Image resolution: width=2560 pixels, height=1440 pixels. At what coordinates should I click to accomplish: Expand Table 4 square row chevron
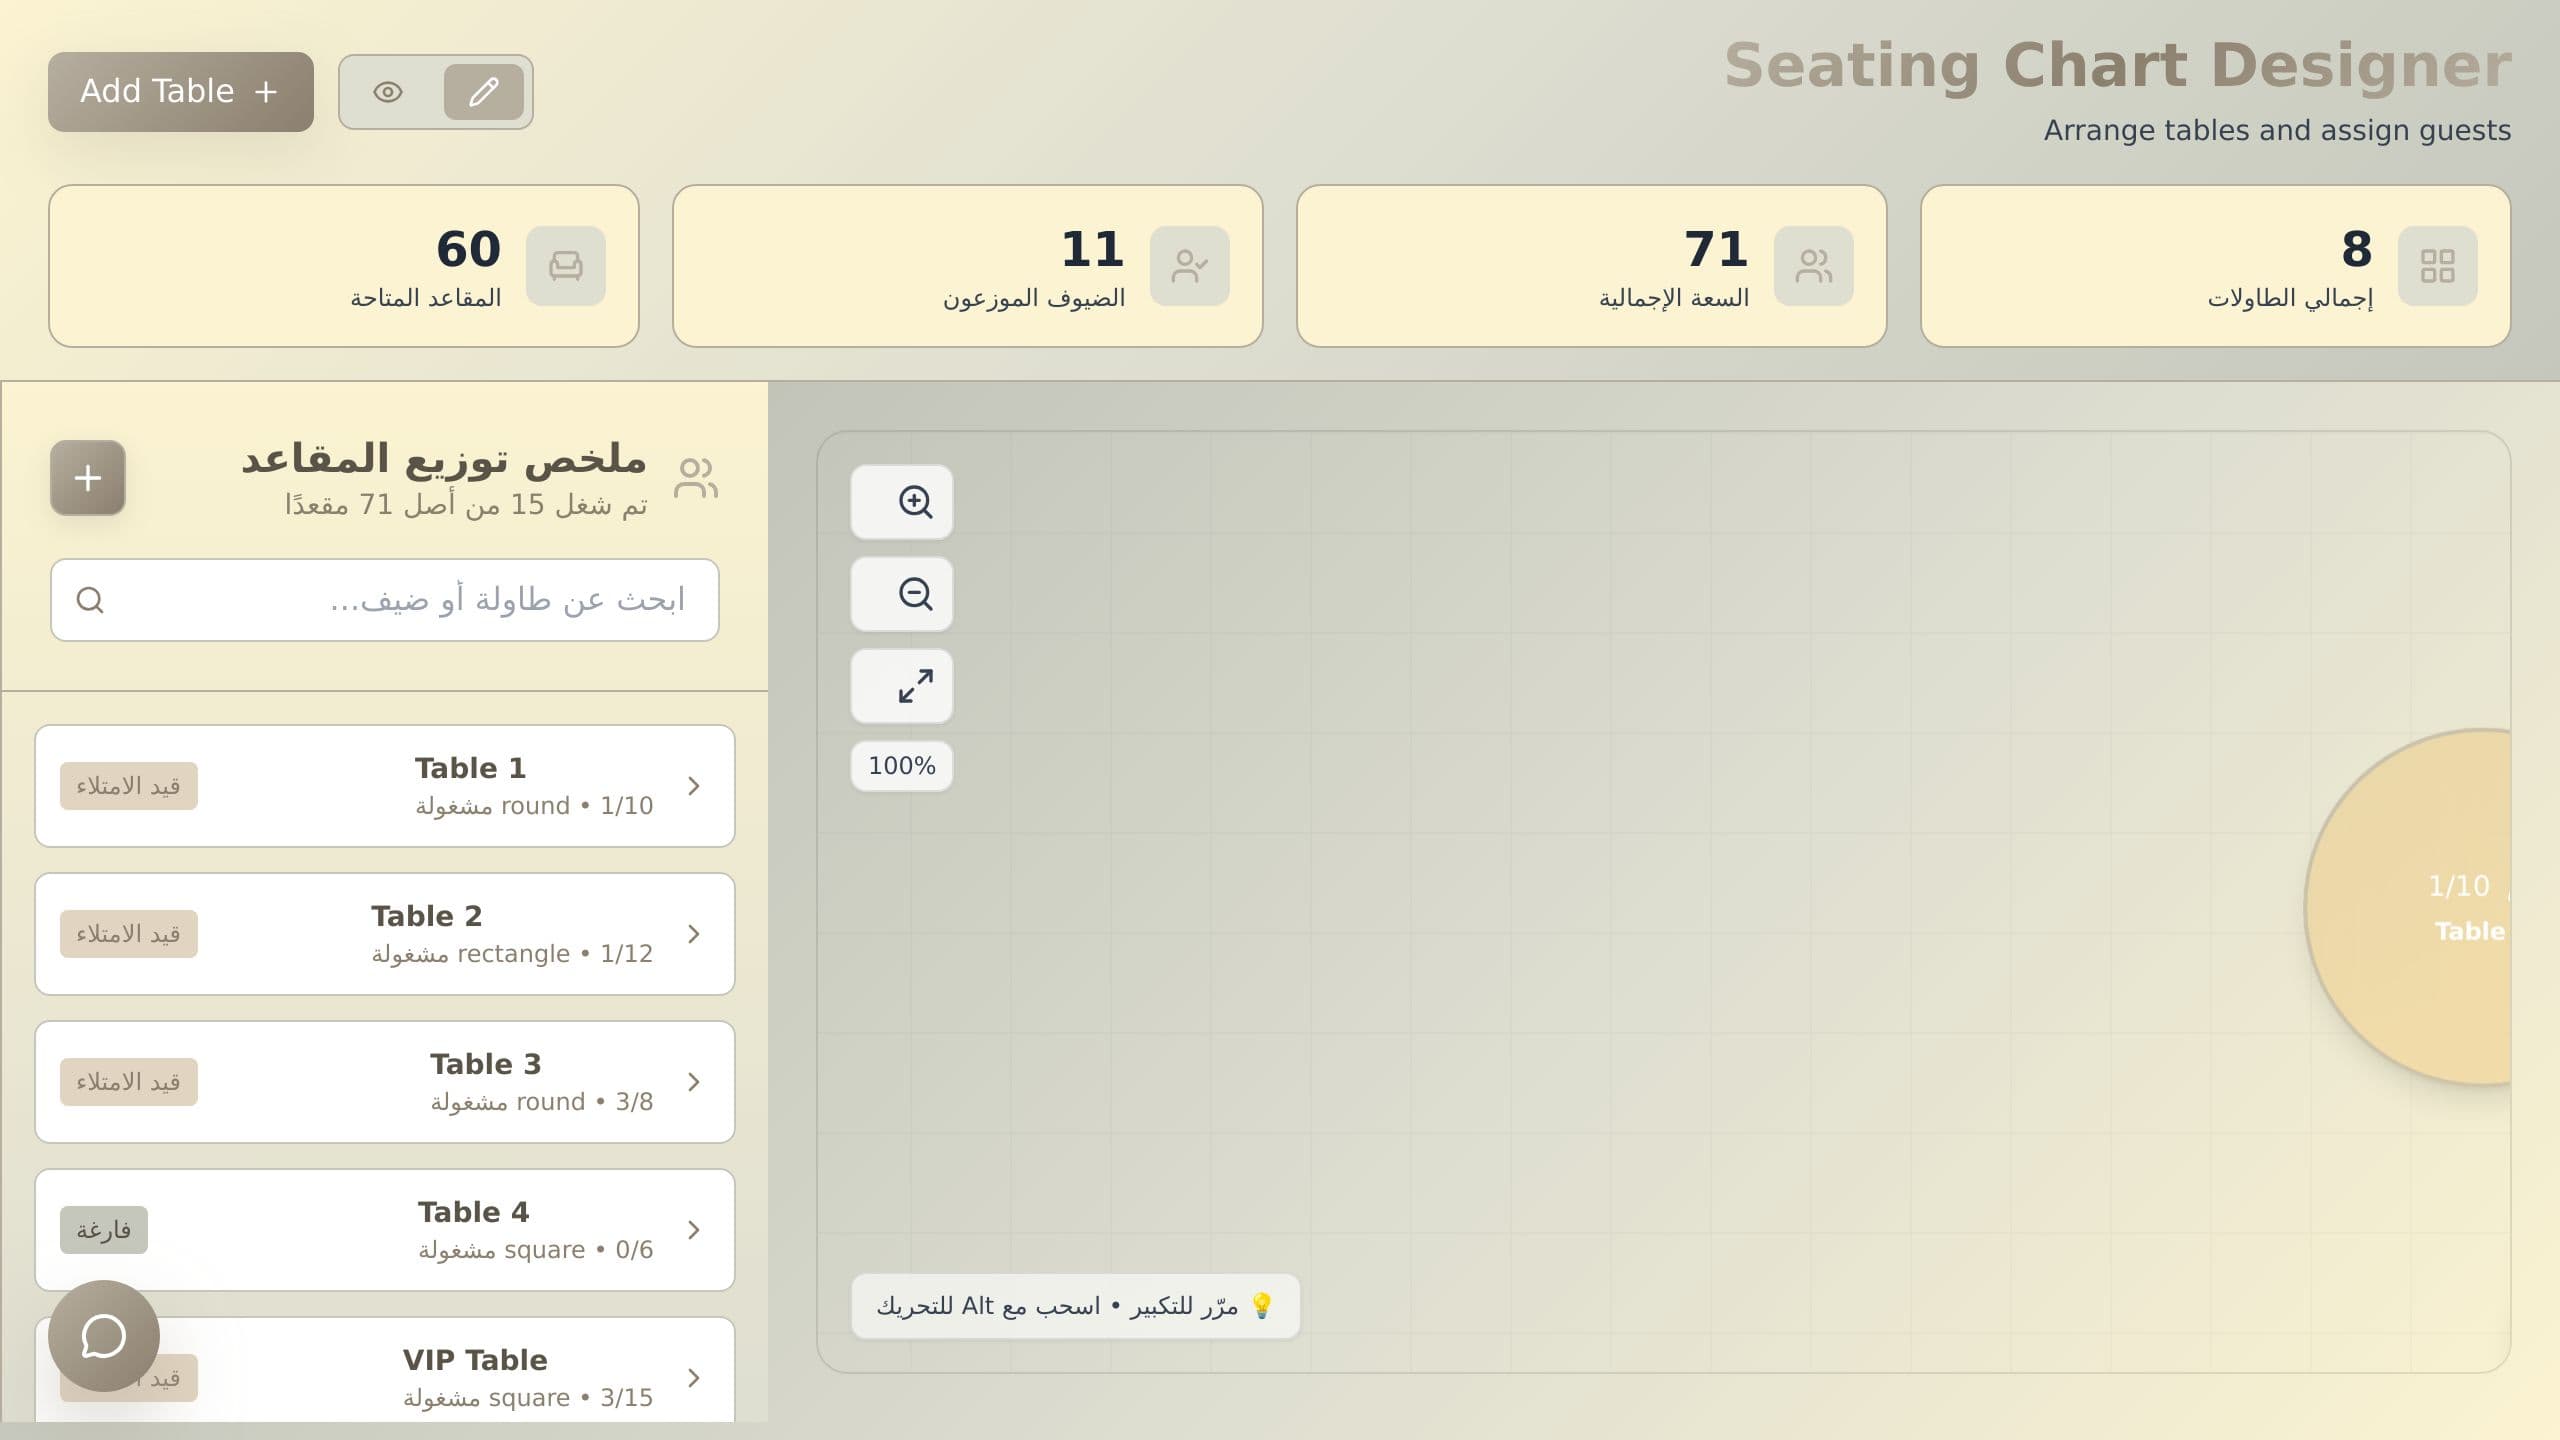(694, 1230)
